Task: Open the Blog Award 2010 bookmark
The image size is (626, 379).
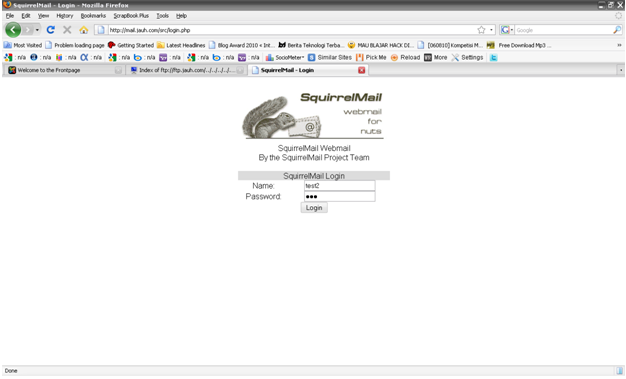Action: pyautogui.click(x=242, y=45)
